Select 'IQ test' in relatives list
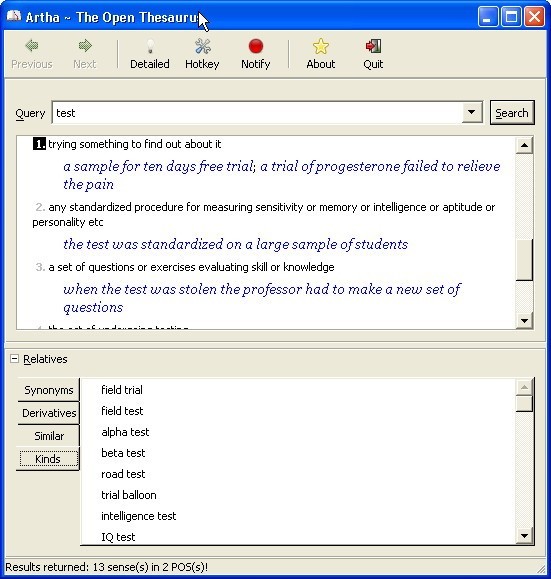Screen dimensions: 551x579 (x=118, y=537)
